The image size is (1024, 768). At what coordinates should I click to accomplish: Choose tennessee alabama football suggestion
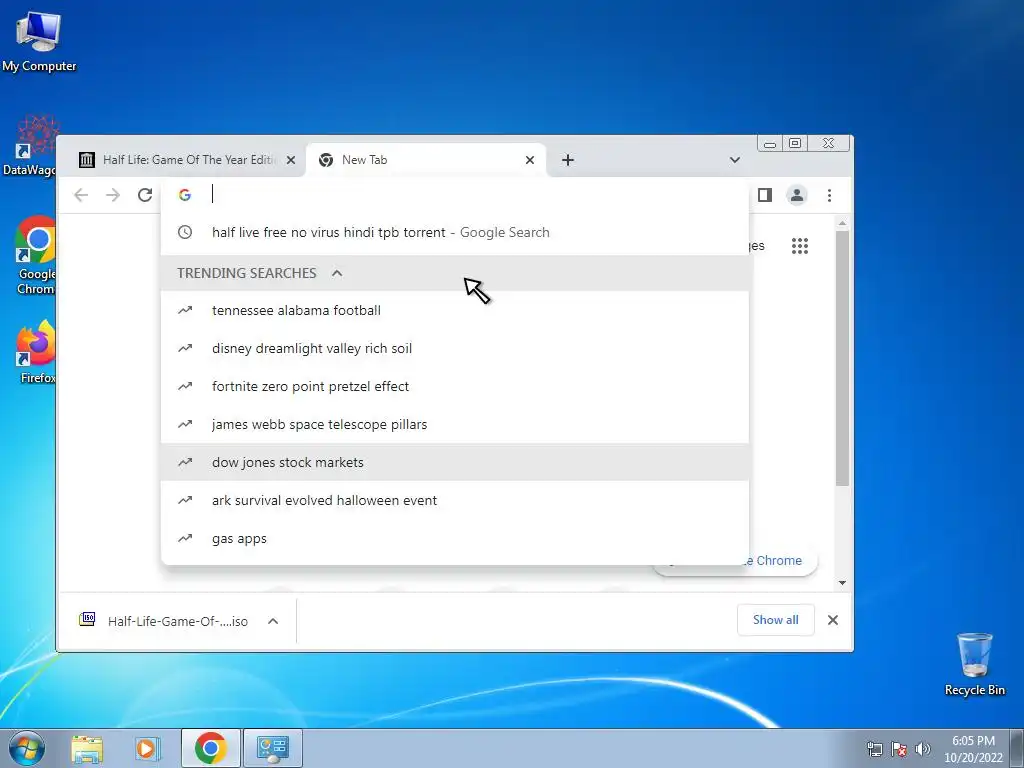coord(455,310)
